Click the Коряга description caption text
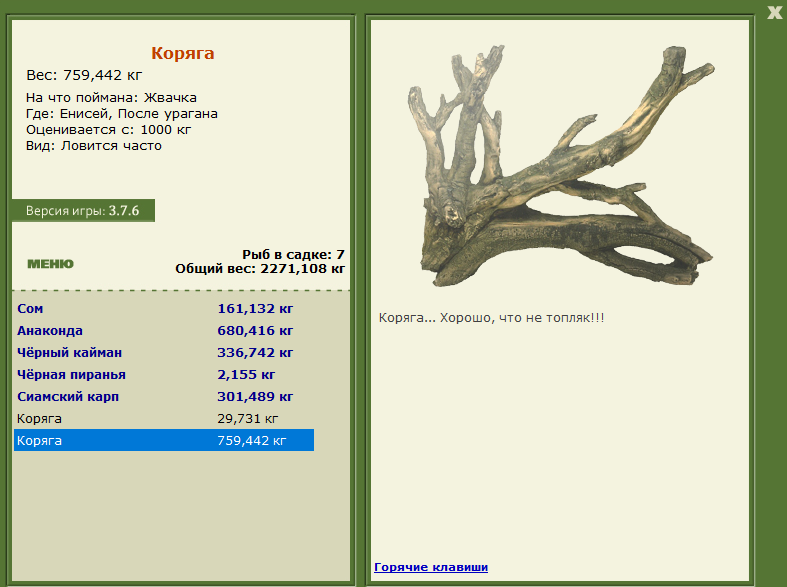Screen dimensions: 787x587 tap(491, 318)
